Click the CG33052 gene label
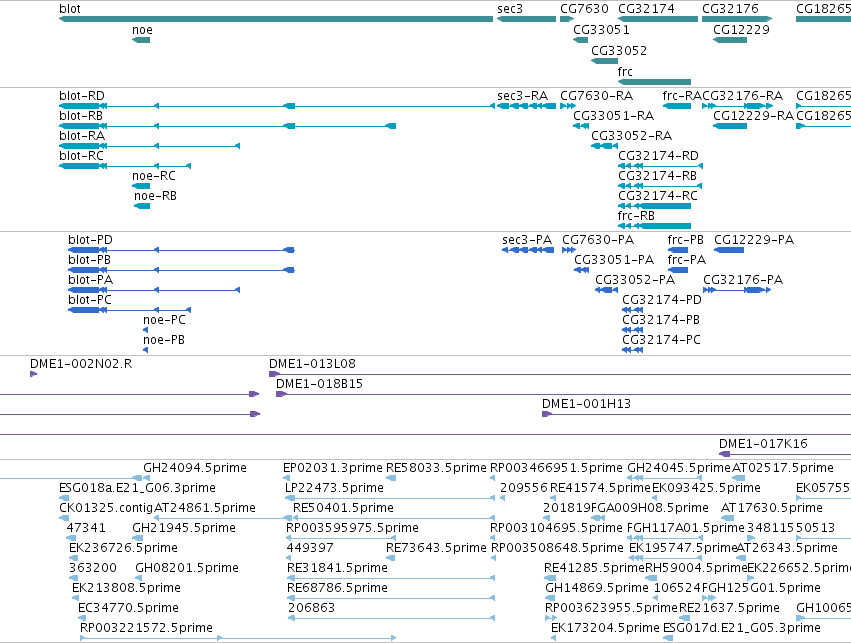 click(x=619, y=51)
